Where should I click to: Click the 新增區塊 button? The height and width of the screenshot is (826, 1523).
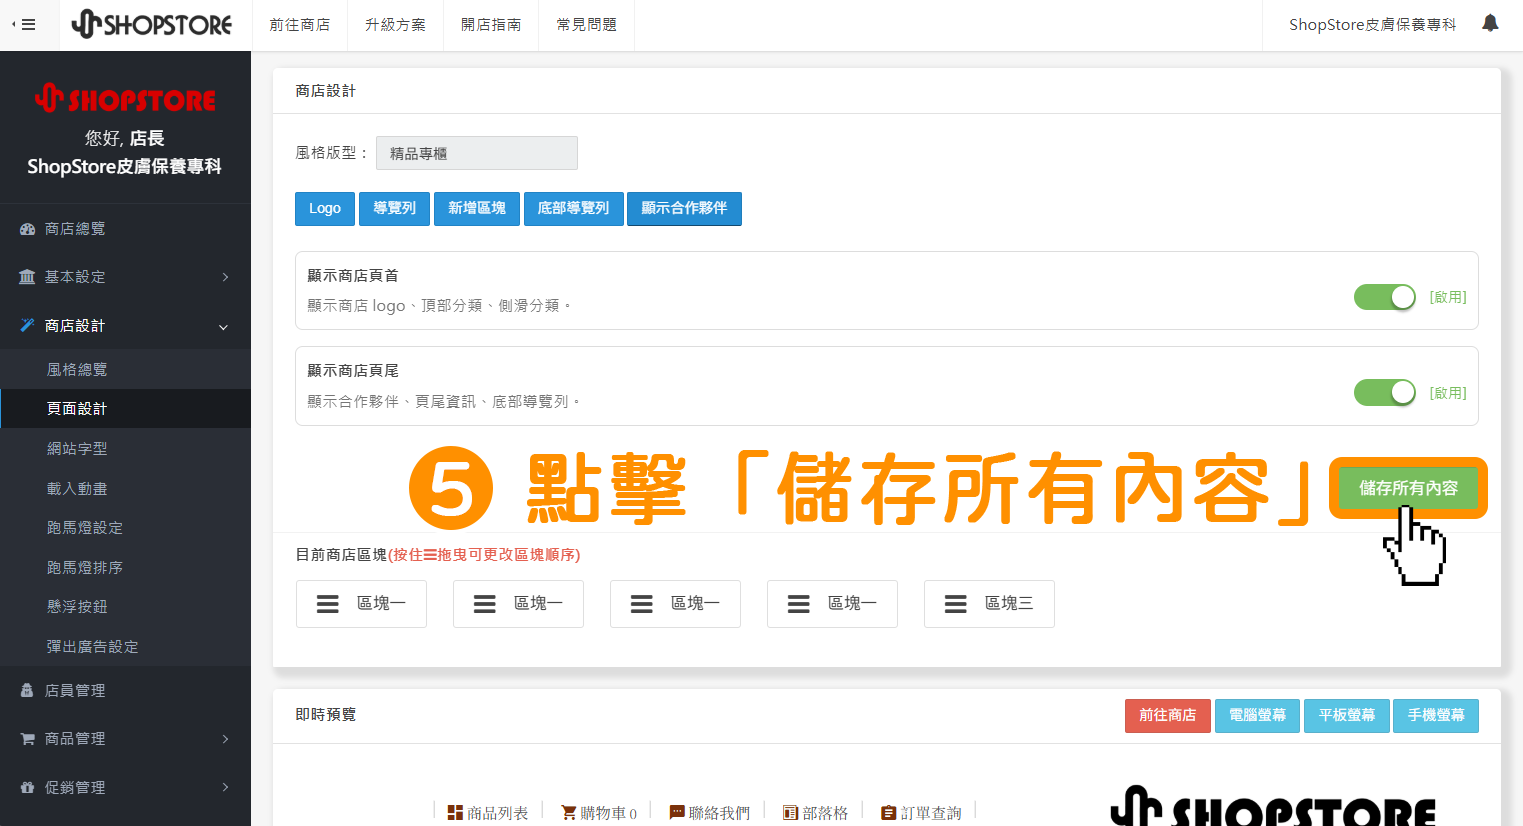477,209
